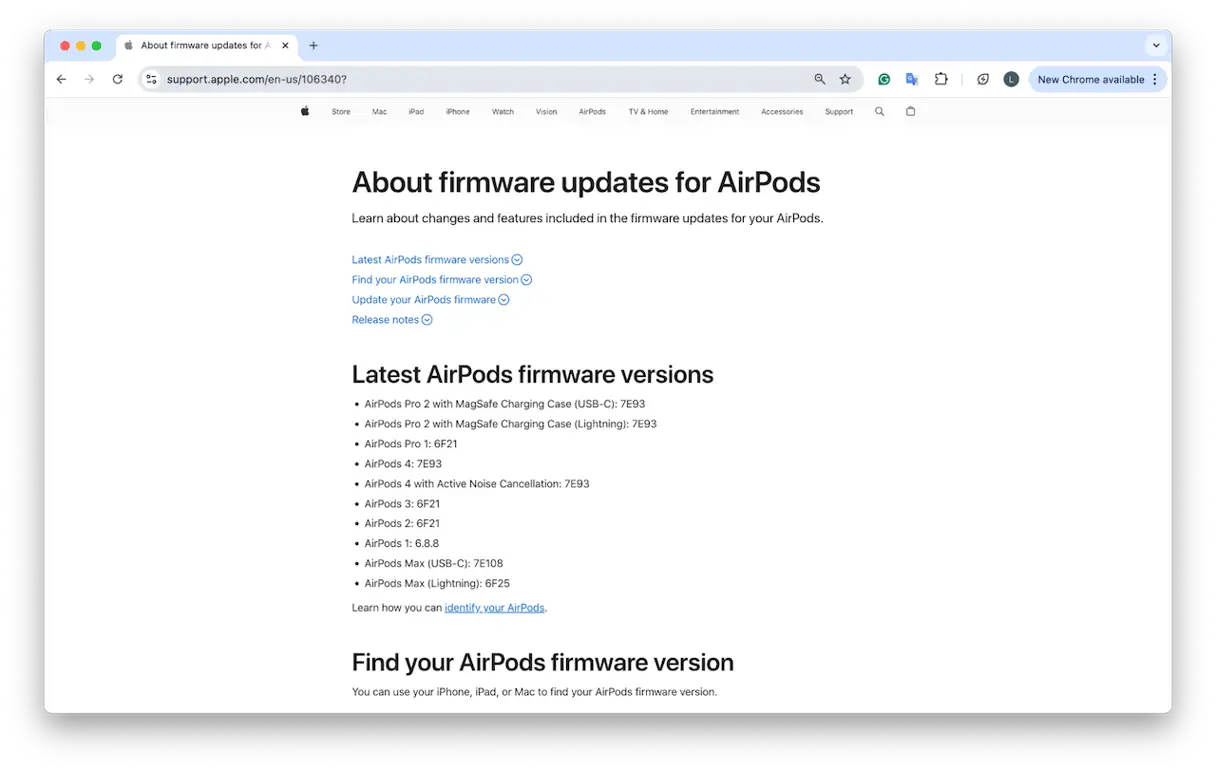Open the shopping bag icon
This screenshot has height=771, width=1216.
[x=910, y=112]
